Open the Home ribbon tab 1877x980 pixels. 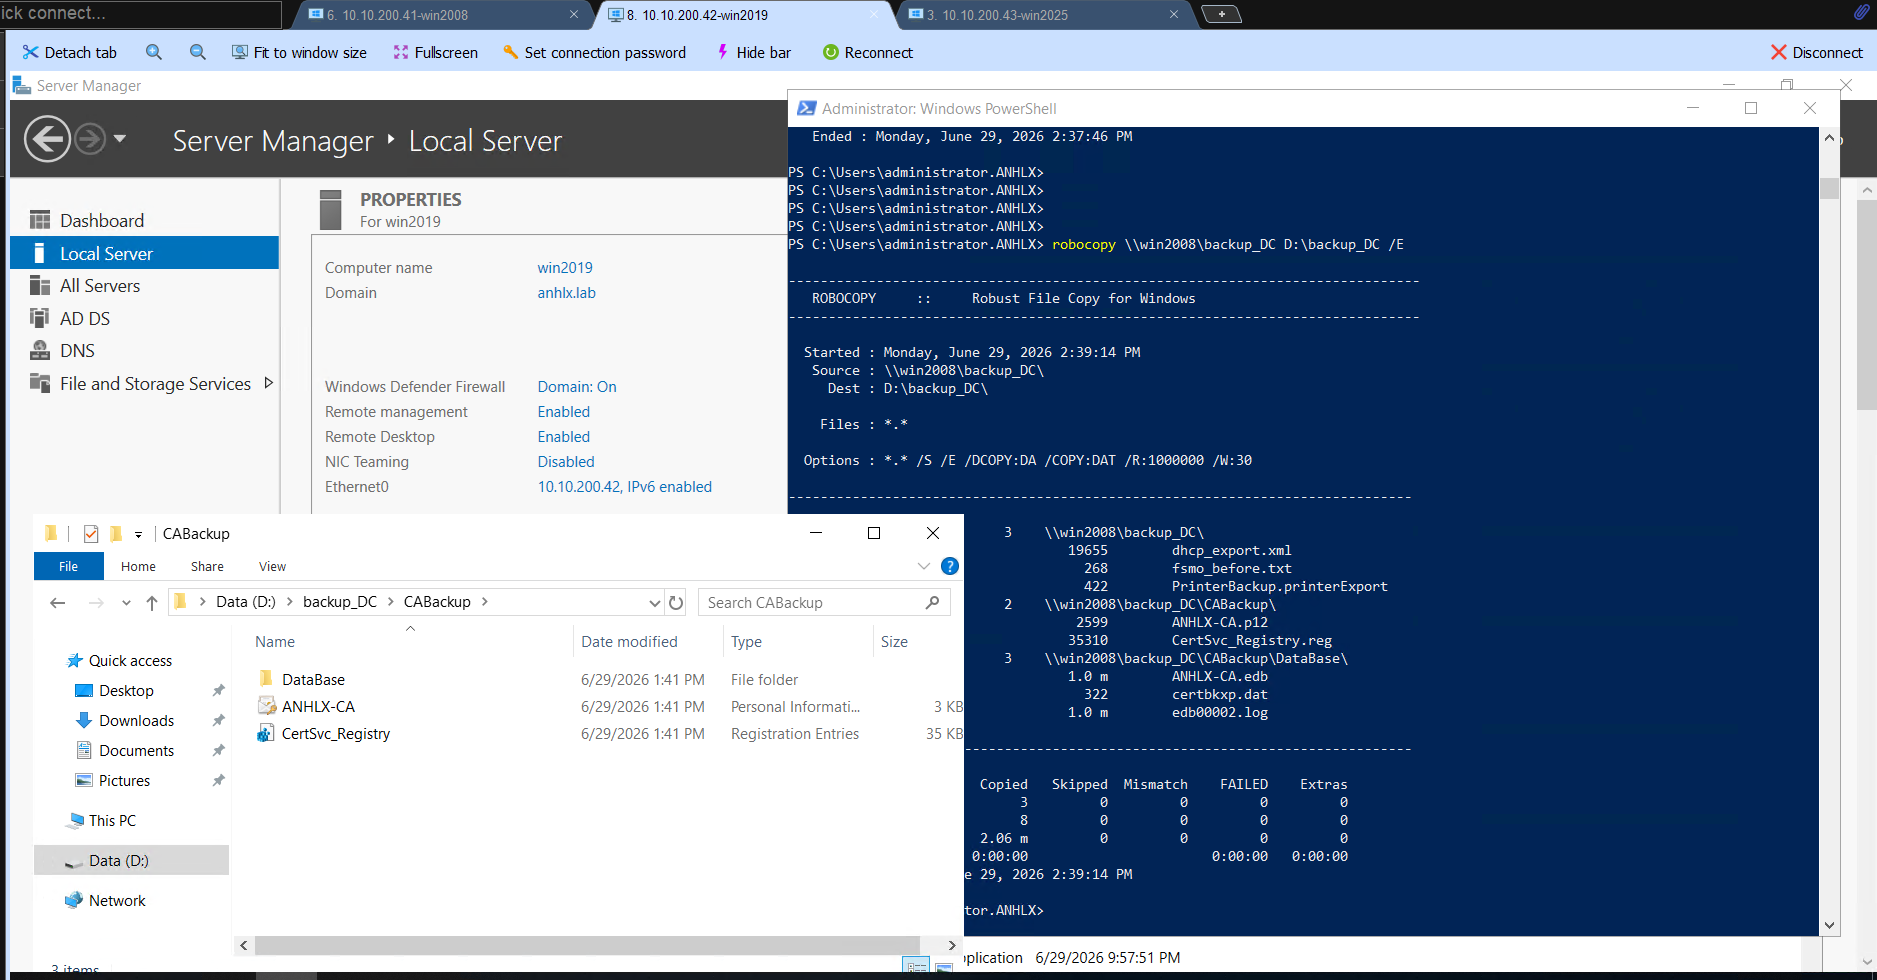tap(138, 566)
